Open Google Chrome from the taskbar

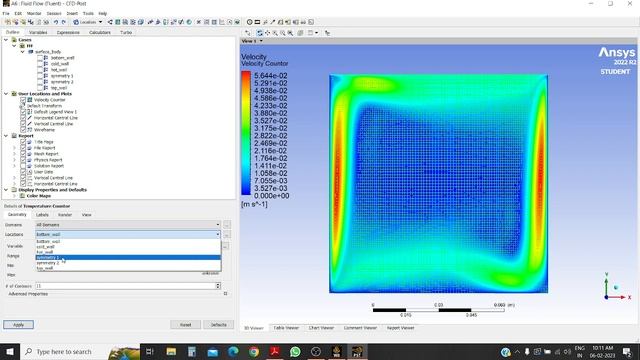tap(254, 351)
